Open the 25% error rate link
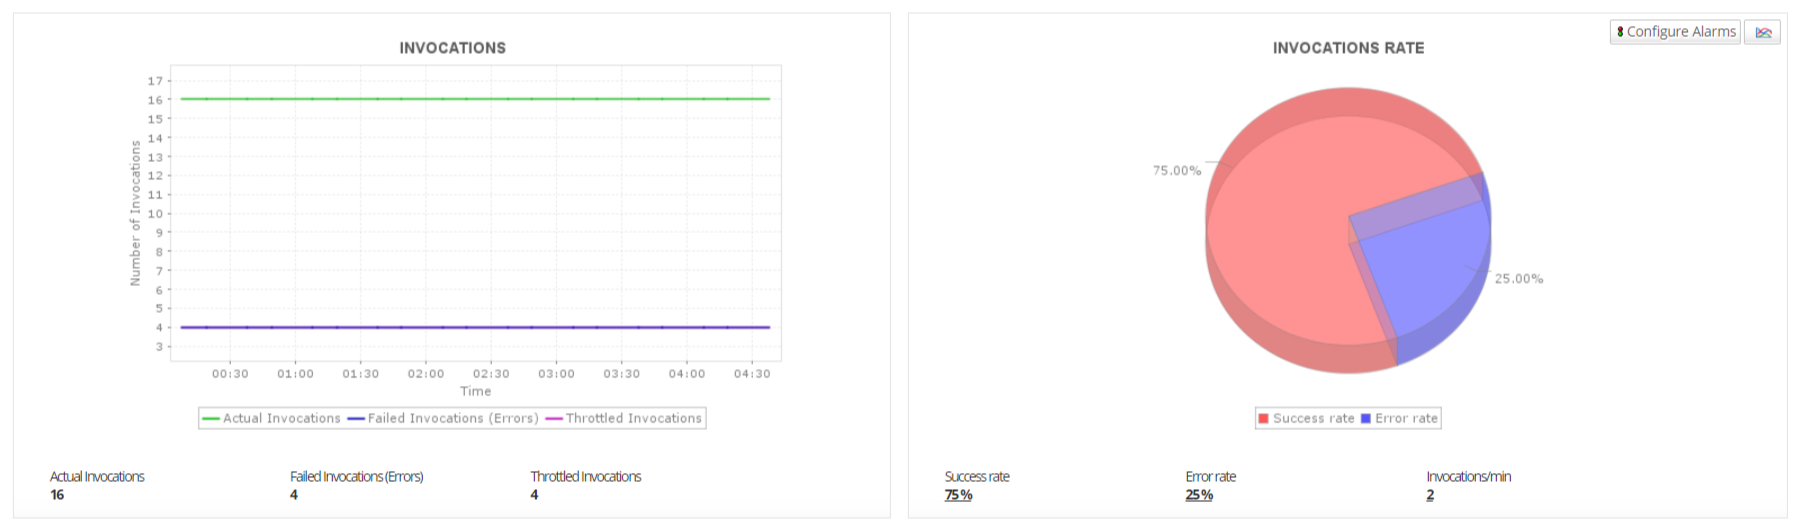The image size is (1803, 530). pos(1199,495)
